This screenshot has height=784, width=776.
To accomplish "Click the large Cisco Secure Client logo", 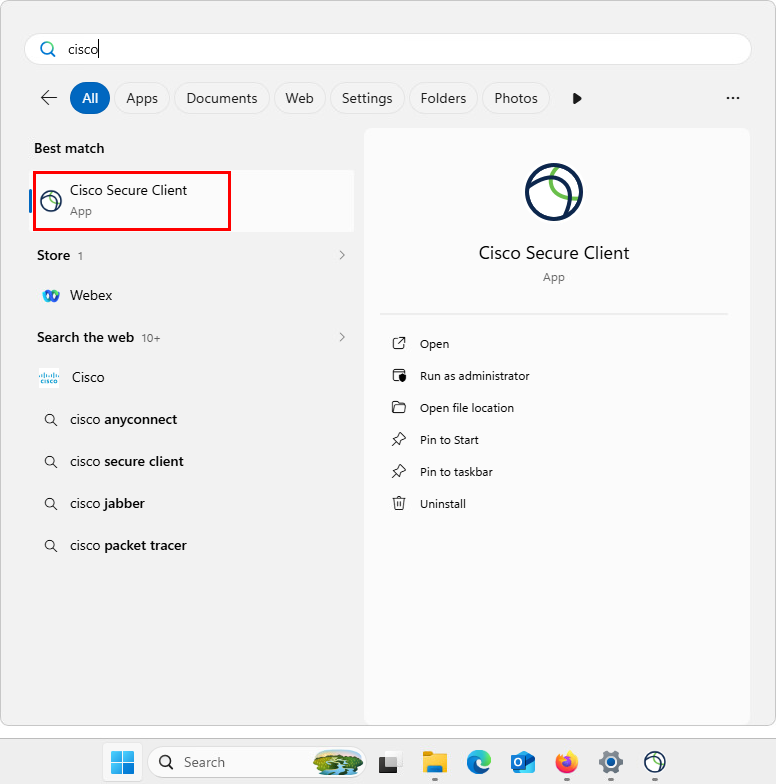I will tap(554, 192).
